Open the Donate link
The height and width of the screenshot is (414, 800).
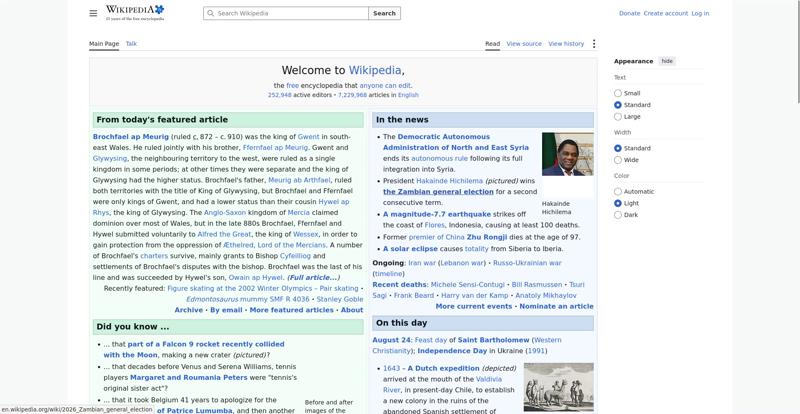tap(629, 13)
